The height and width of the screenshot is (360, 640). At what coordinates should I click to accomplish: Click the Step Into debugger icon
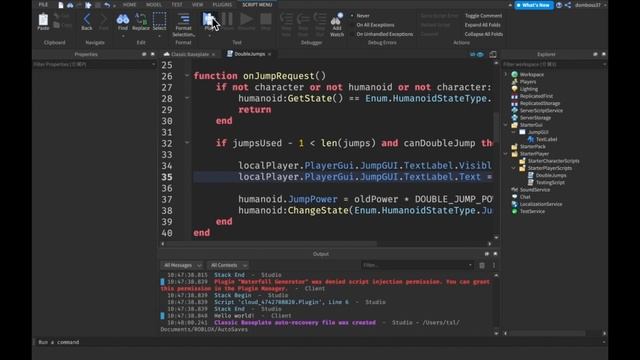[286, 19]
